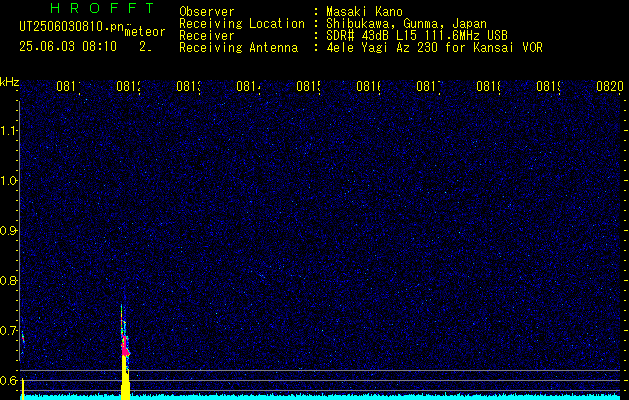Click the yellow intensity spike at 0812

pos(126,377)
